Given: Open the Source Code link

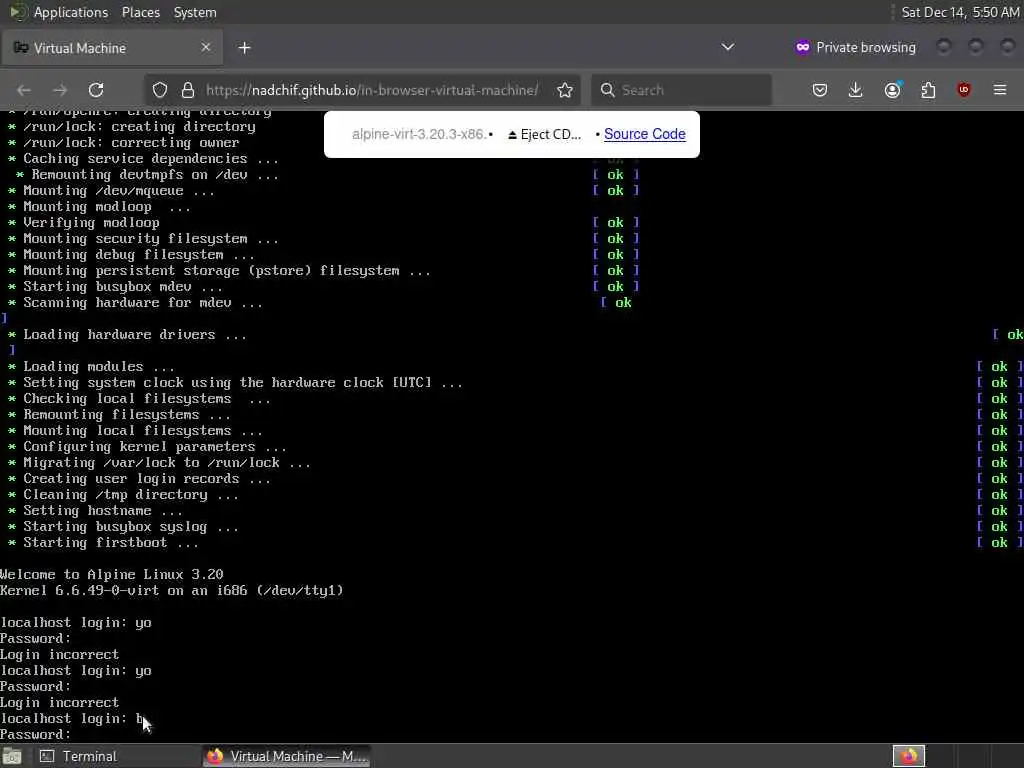Looking at the screenshot, I should point(645,134).
